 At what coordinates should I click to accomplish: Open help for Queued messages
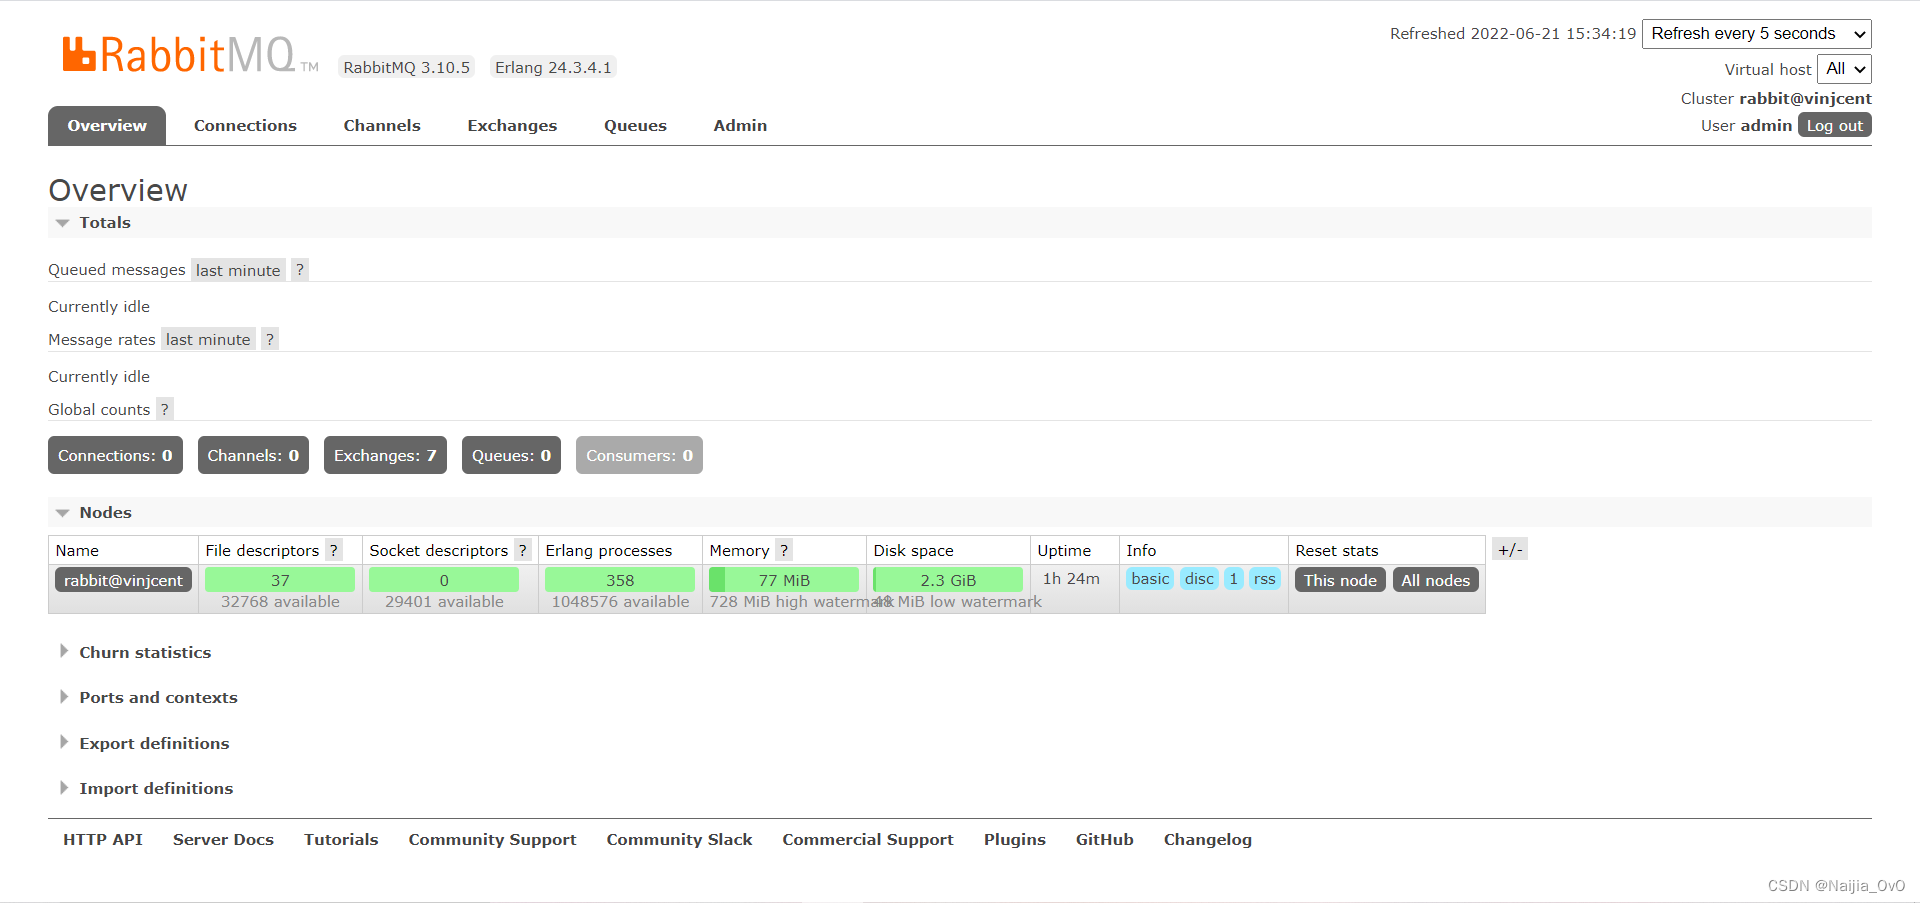[x=300, y=270]
